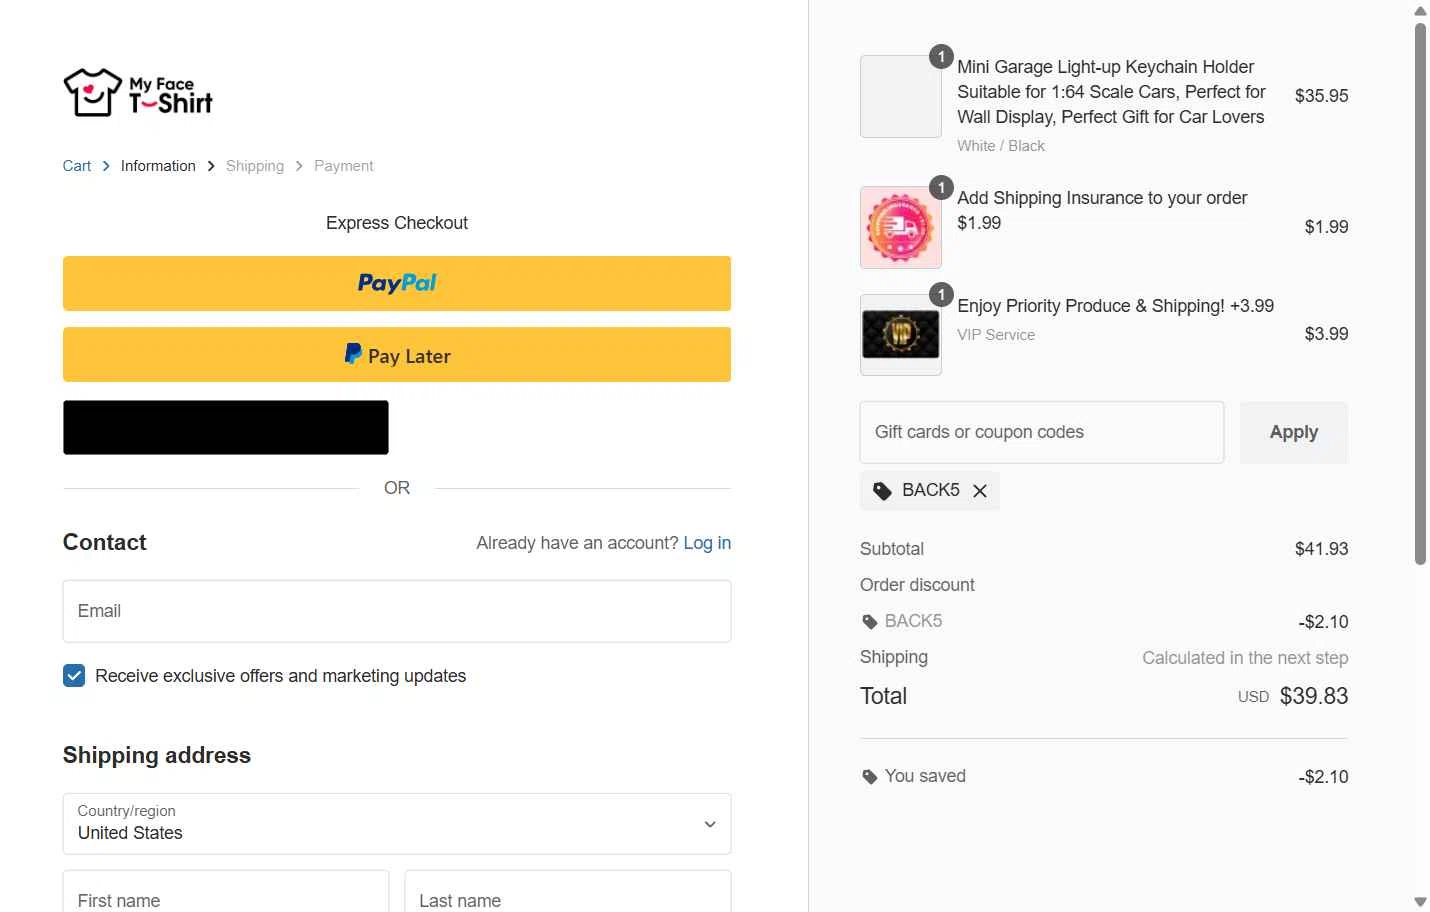Focus the First name field
Screen dimensions: 1430x912
226,891
